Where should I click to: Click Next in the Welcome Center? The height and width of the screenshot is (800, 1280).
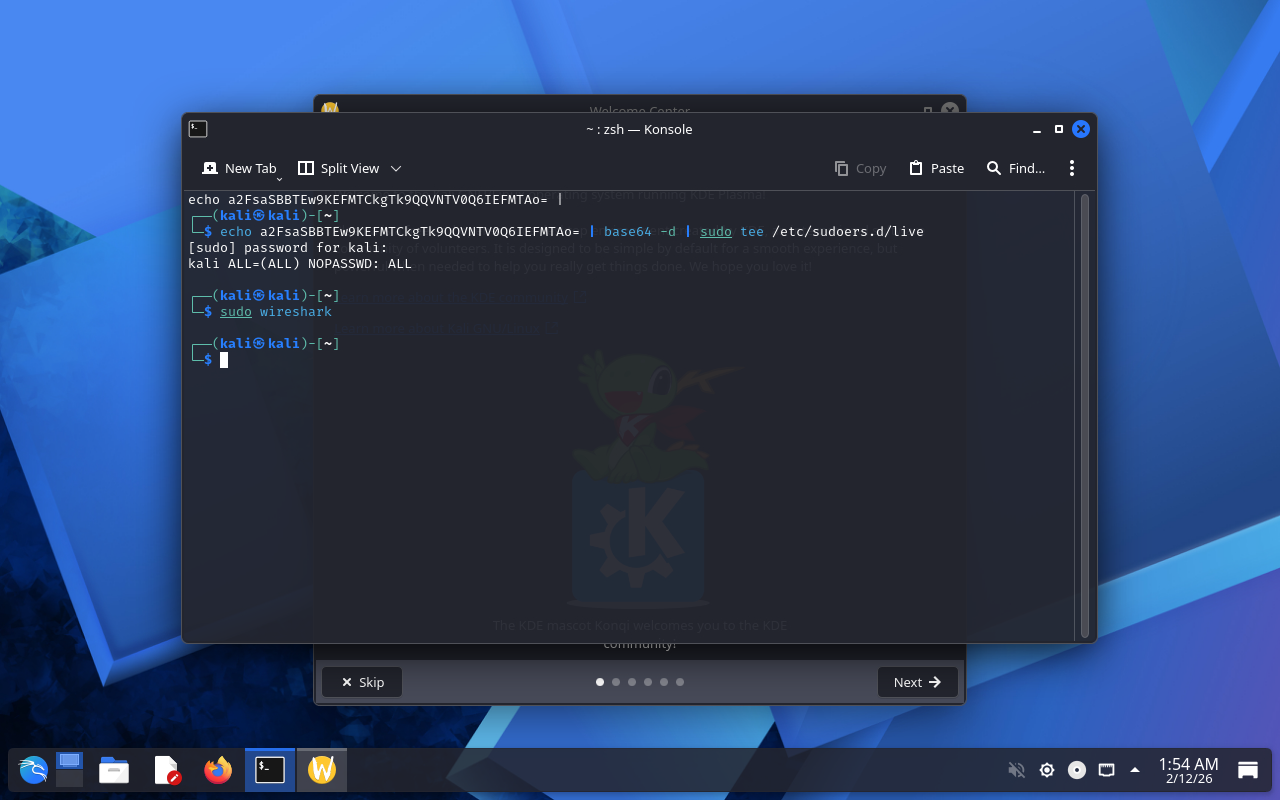(917, 682)
